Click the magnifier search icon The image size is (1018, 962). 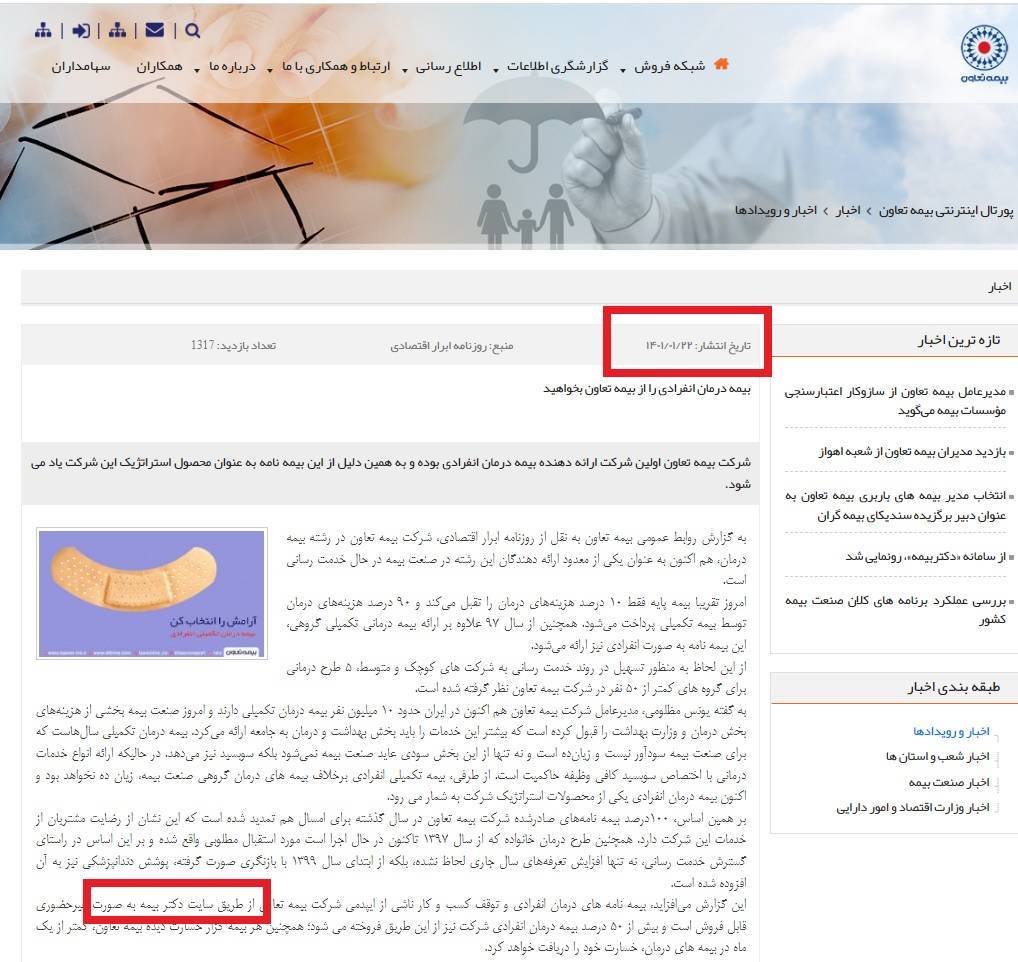[x=192, y=31]
